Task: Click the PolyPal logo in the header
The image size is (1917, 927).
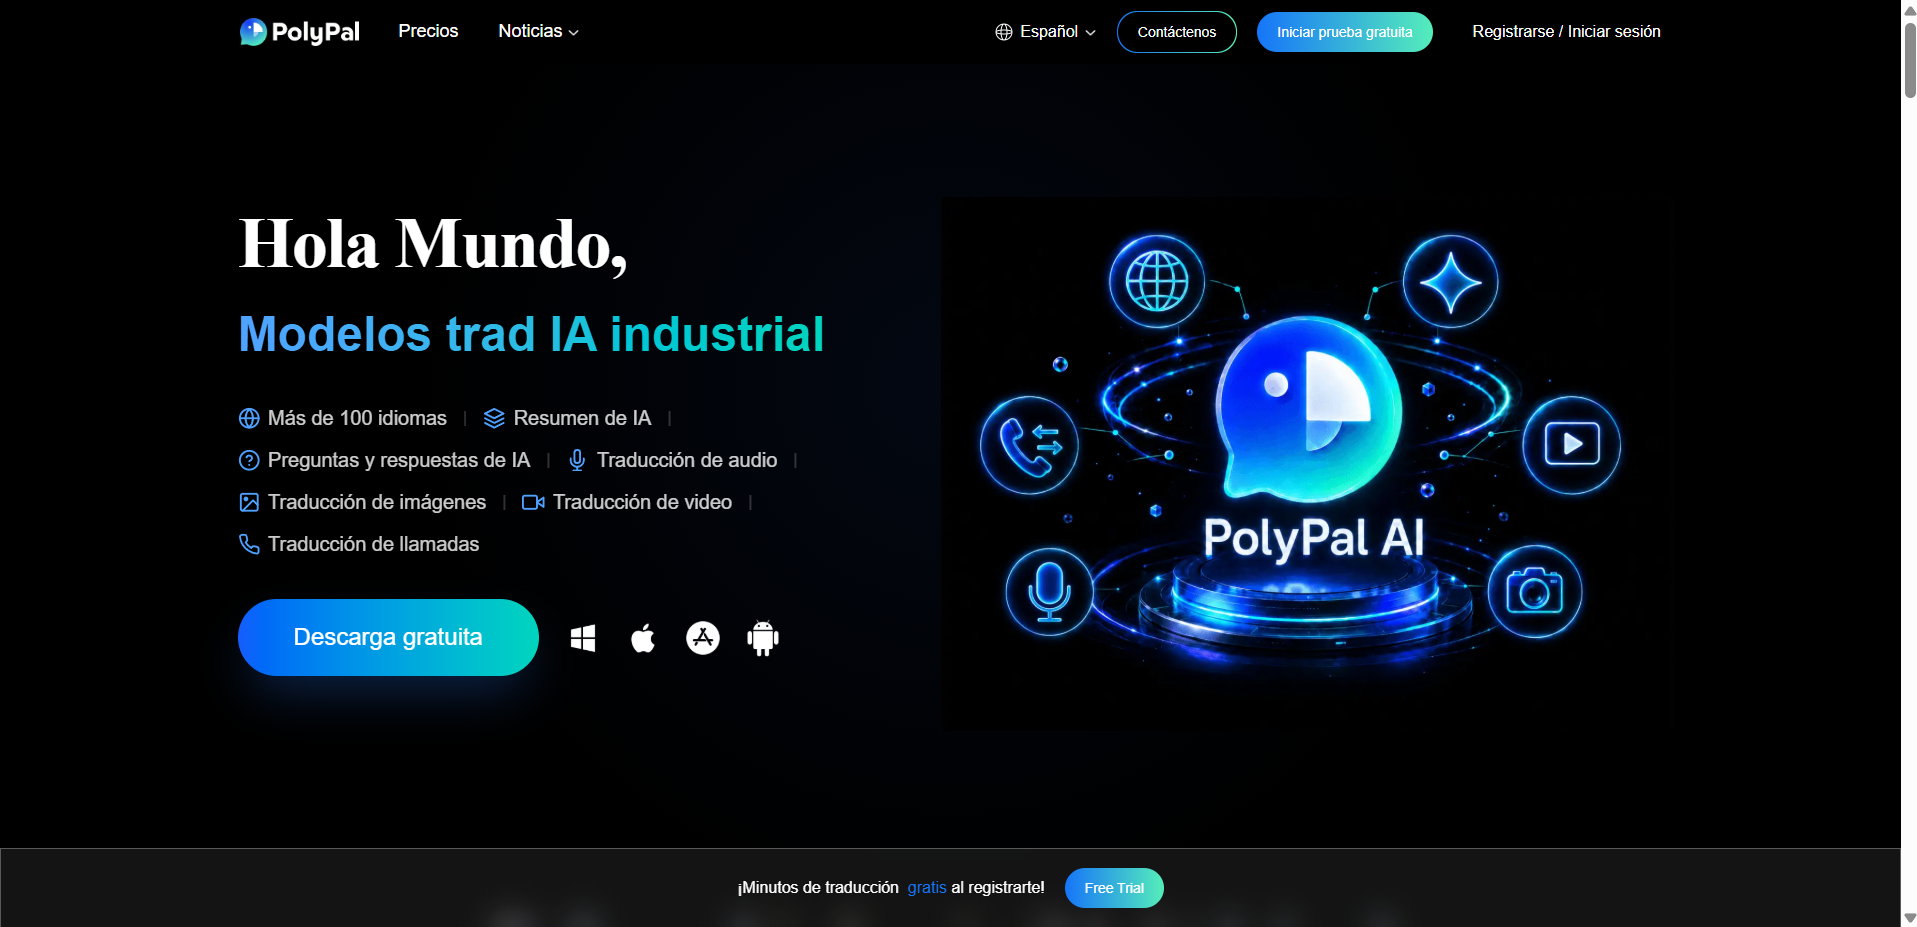Action: (299, 32)
